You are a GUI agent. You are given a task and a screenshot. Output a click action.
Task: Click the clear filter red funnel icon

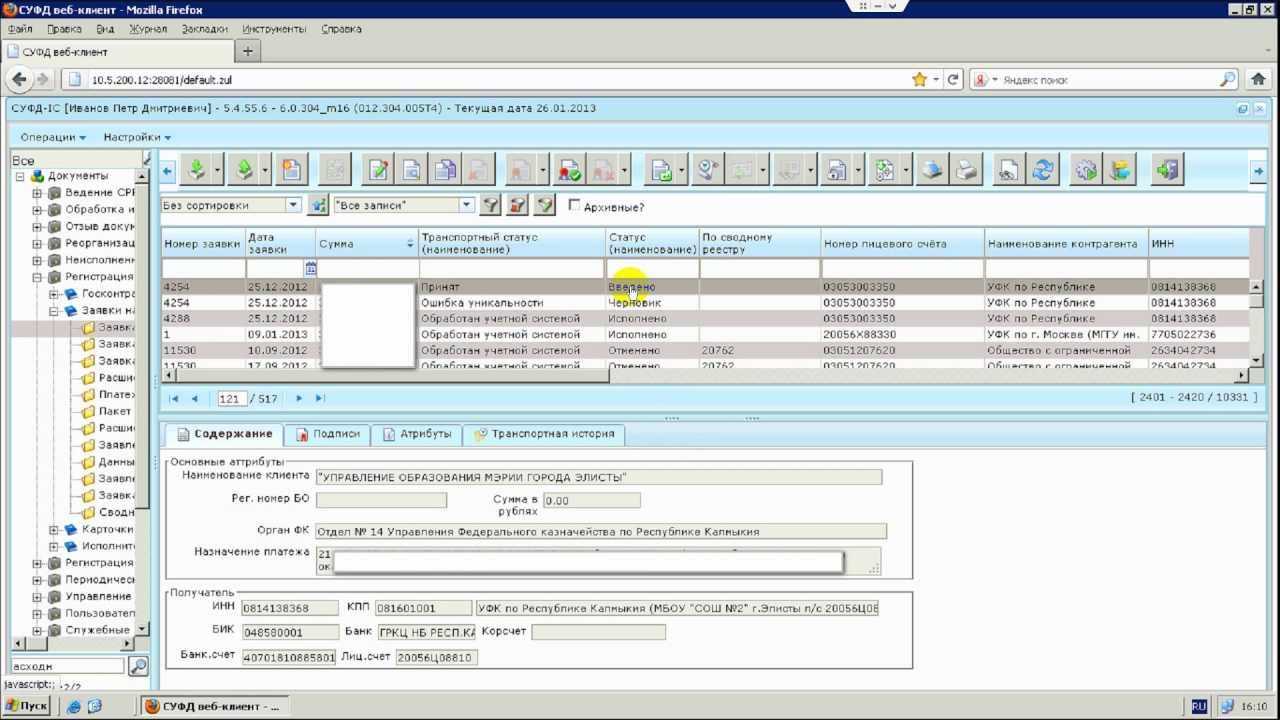click(517, 205)
